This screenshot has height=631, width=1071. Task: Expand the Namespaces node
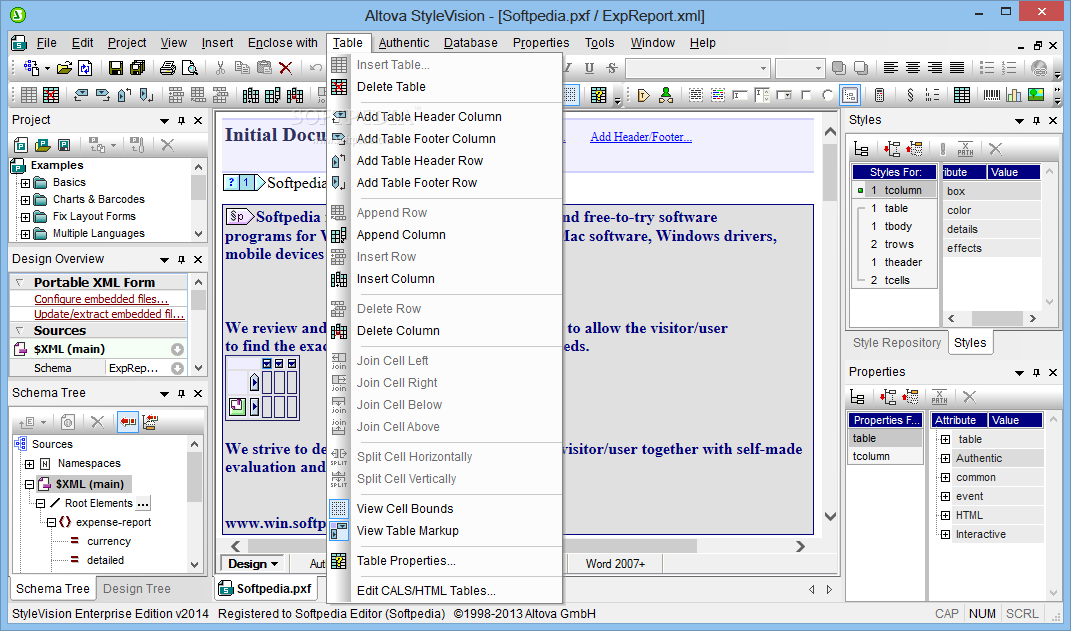[x=29, y=464]
